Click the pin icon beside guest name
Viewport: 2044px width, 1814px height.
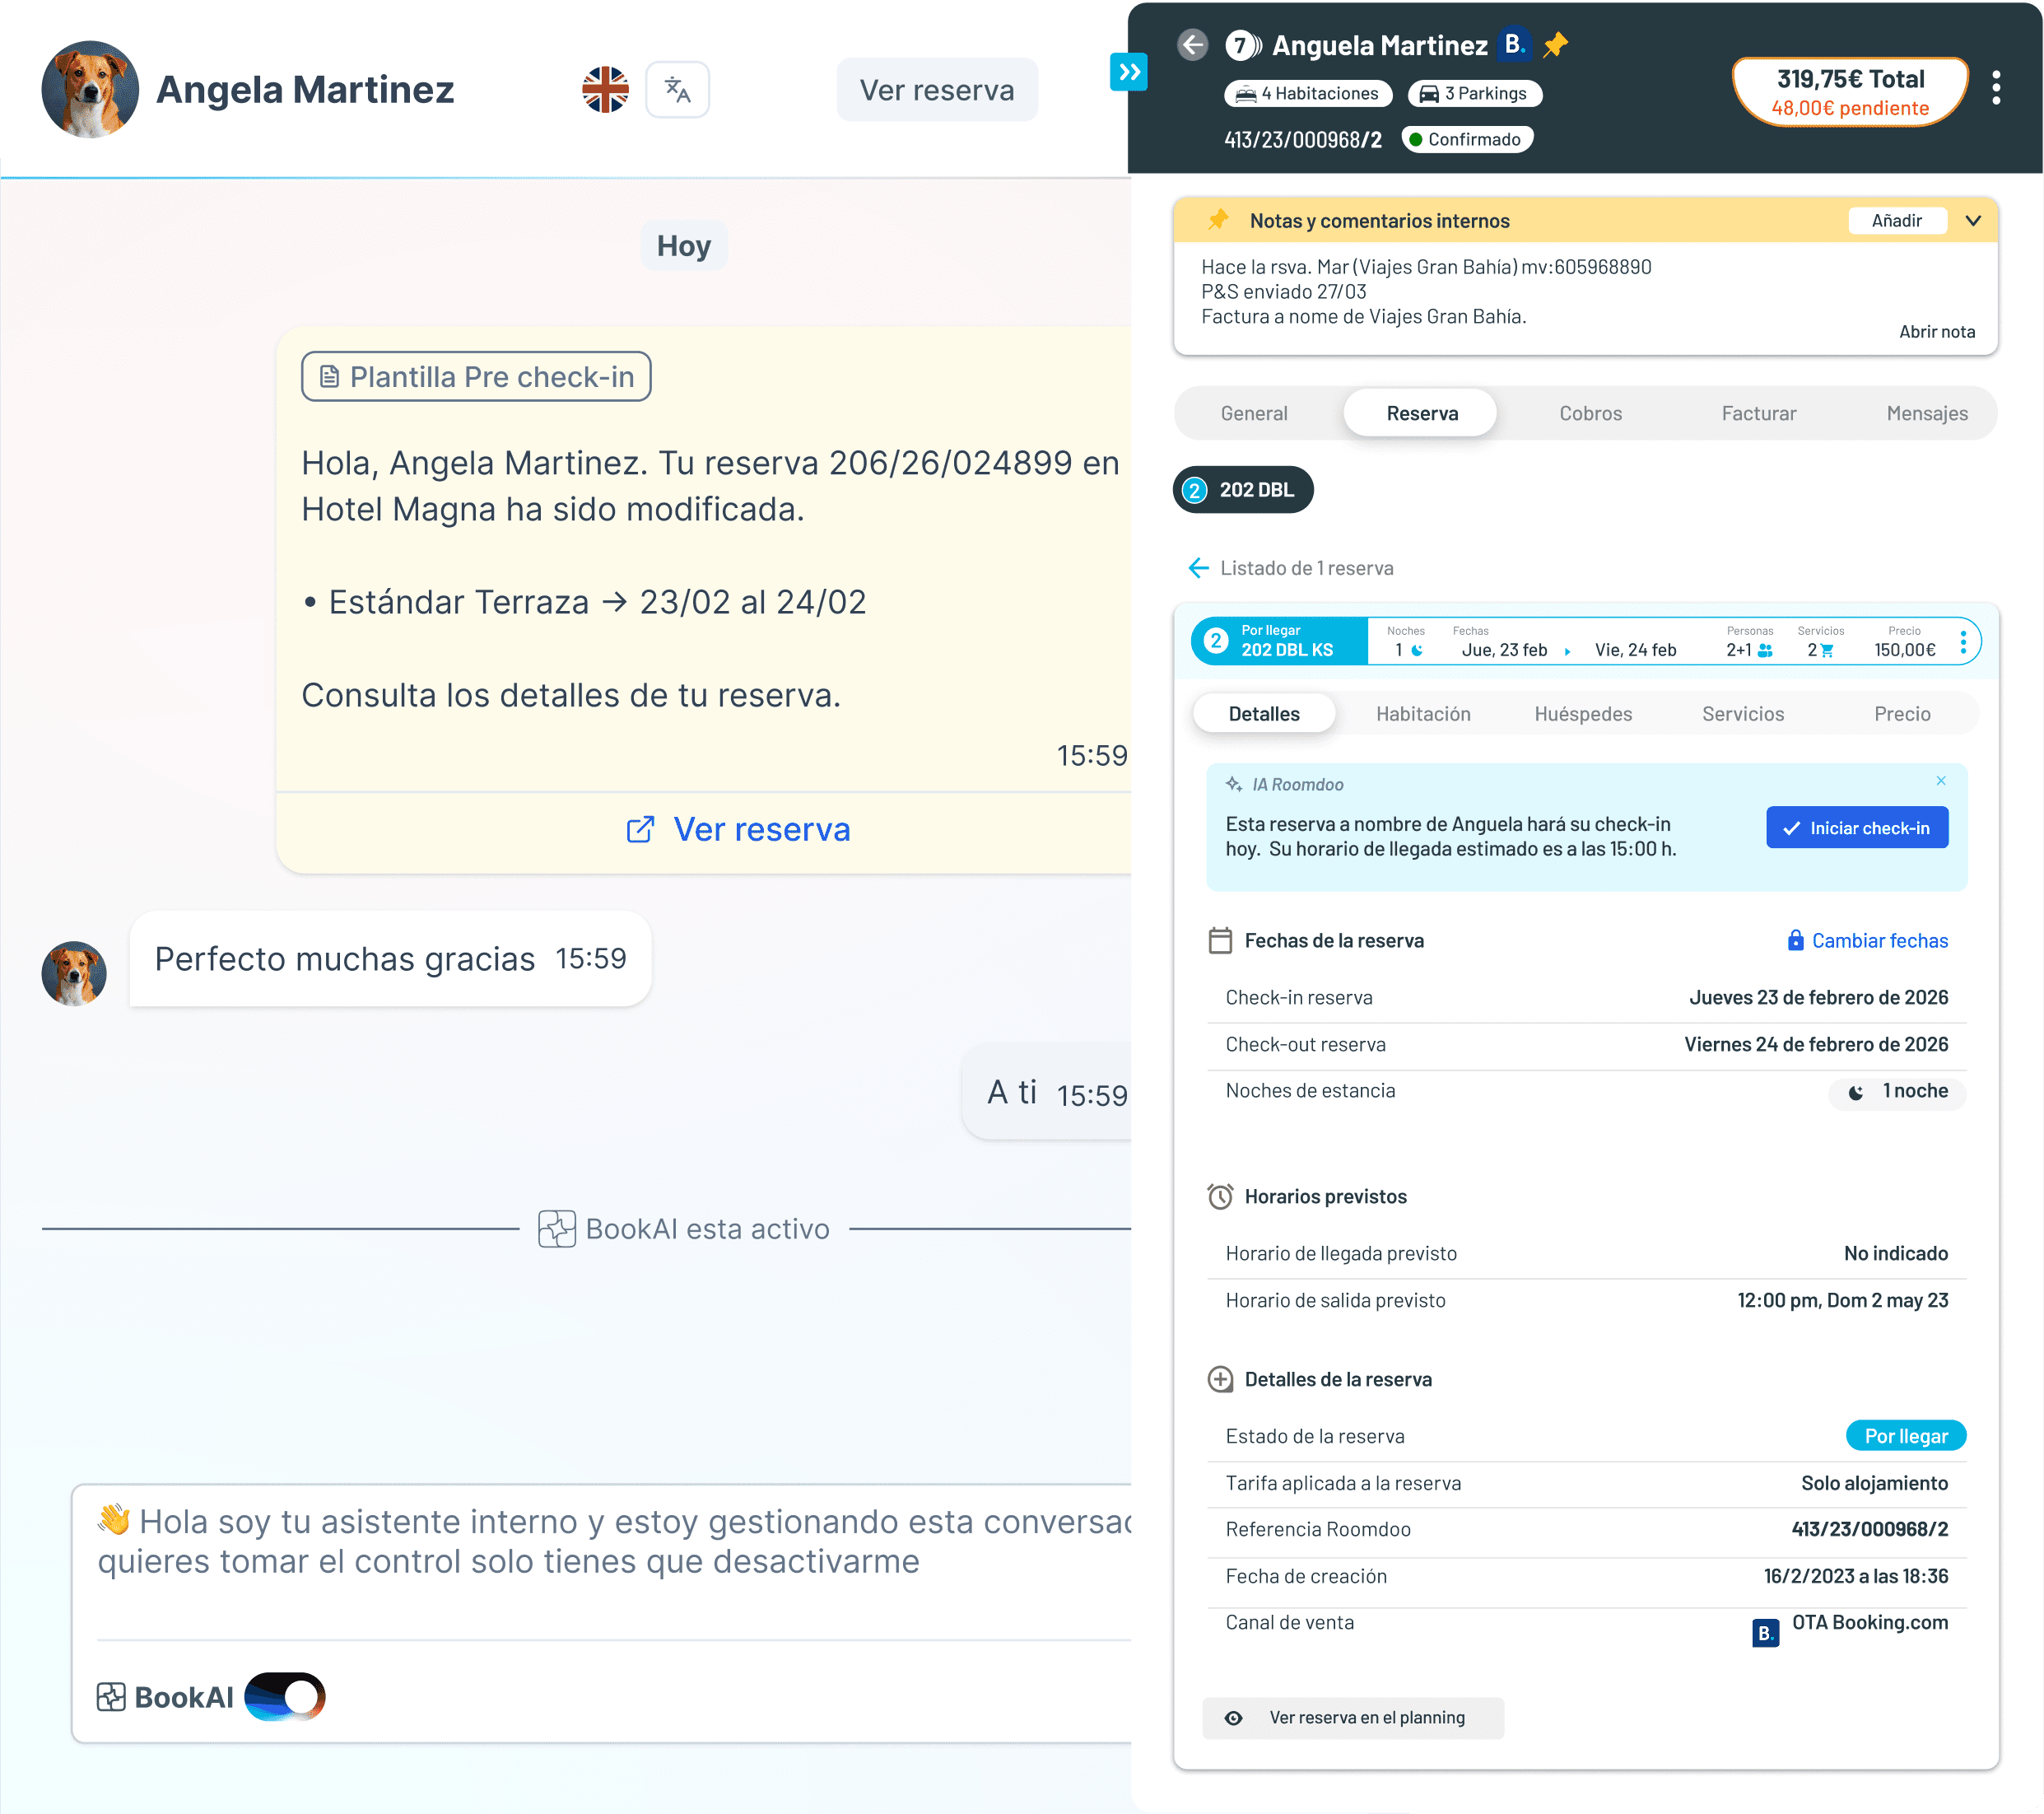(x=1555, y=45)
